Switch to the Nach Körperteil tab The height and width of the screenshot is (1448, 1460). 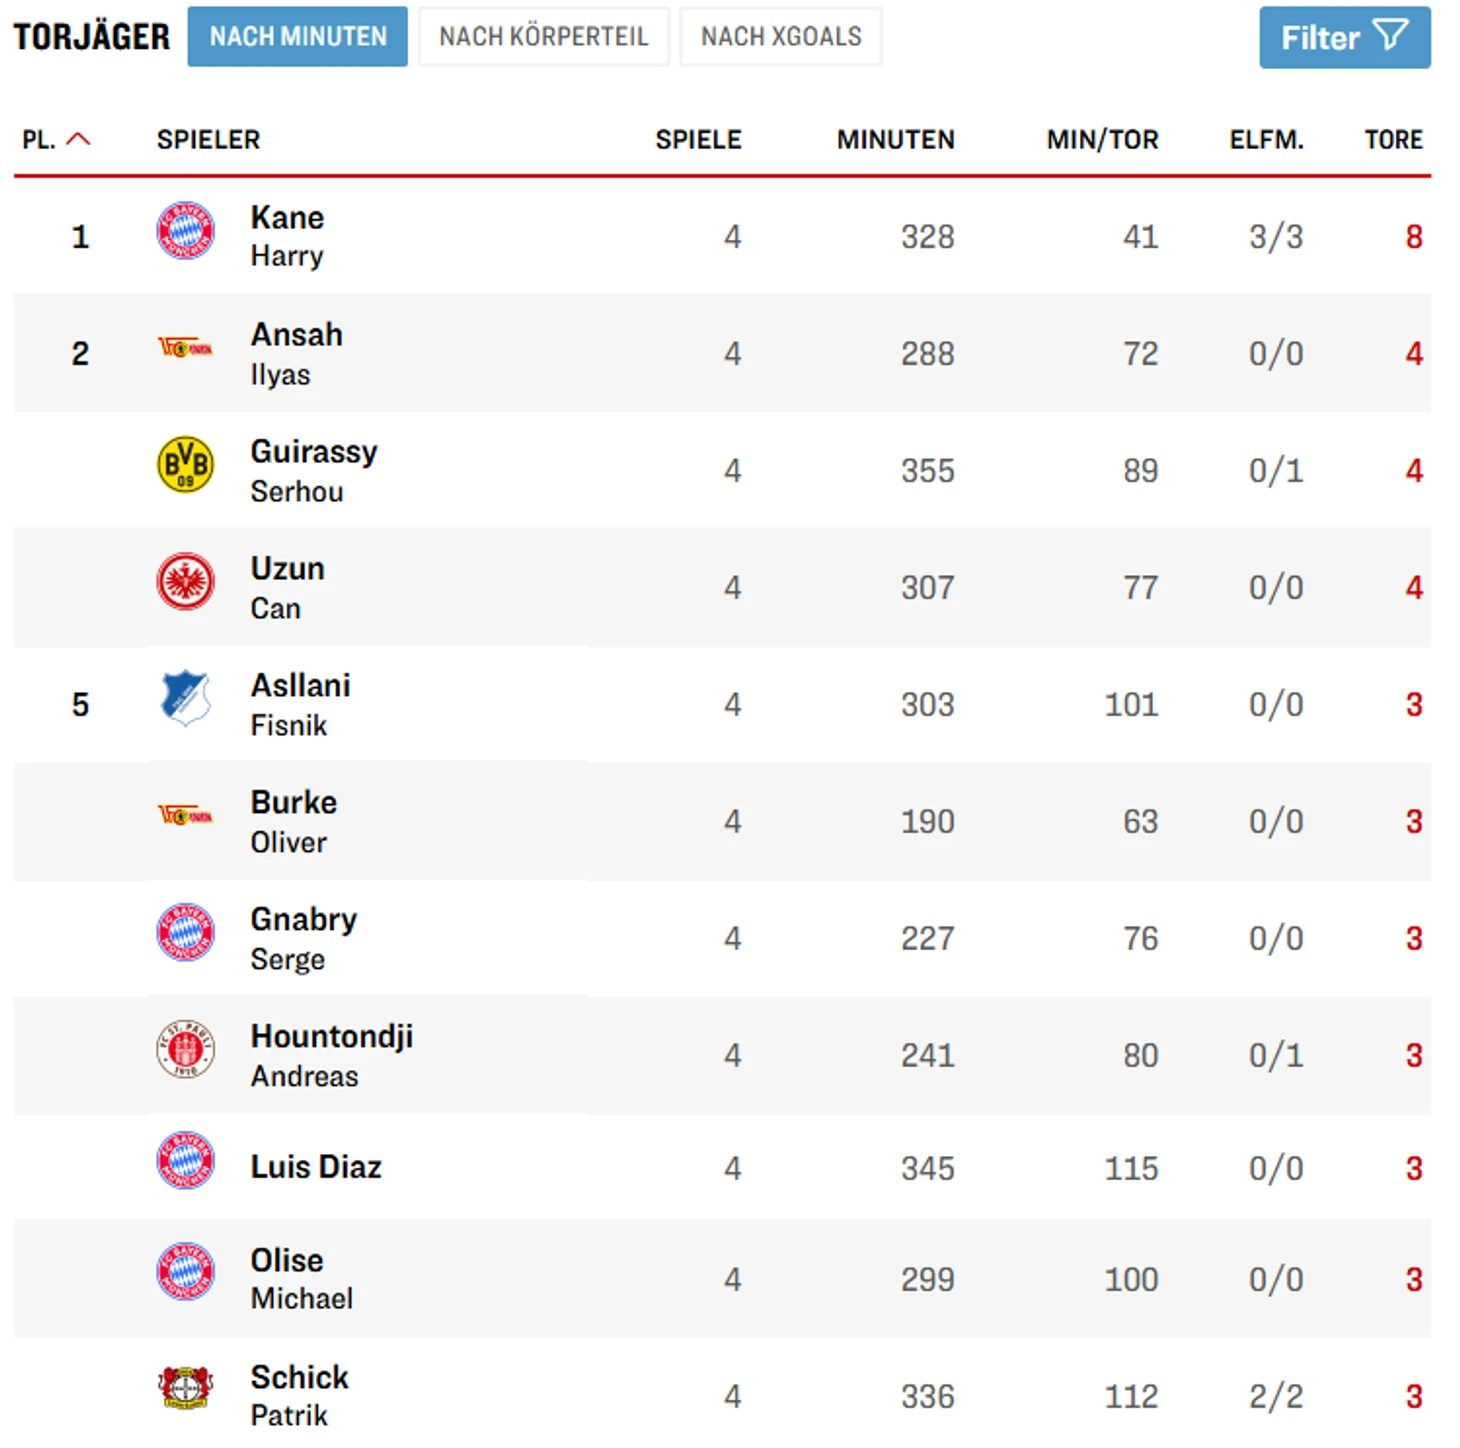pos(543,37)
